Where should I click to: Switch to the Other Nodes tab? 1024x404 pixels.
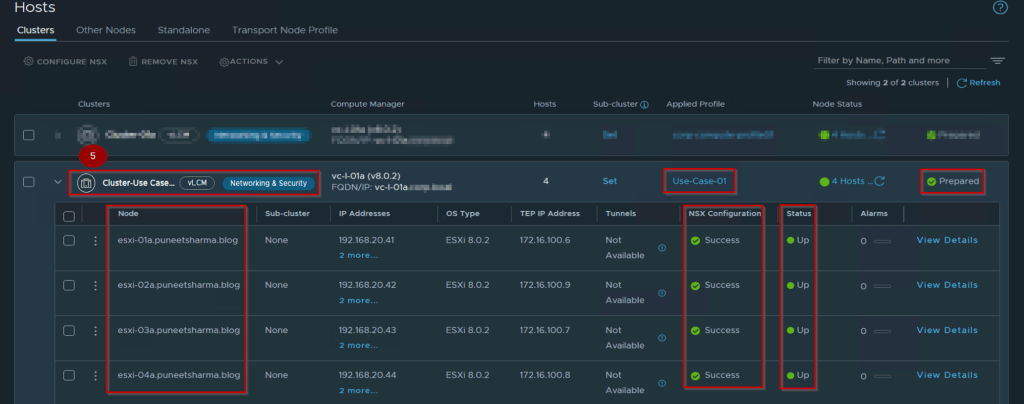(x=106, y=30)
